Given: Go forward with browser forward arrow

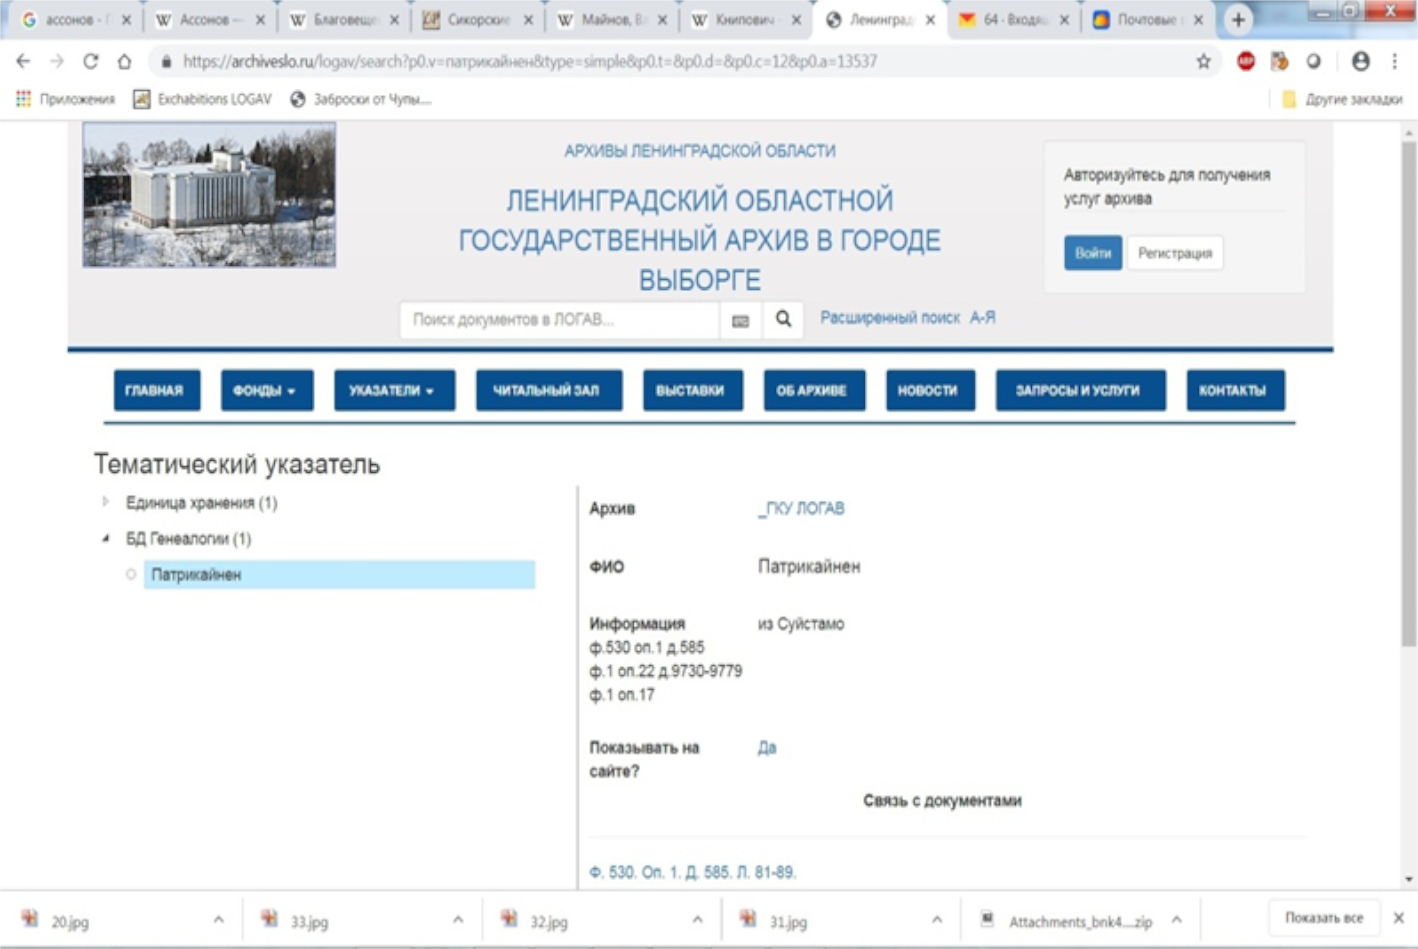Looking at the screenshot, I should [x=57, y=61].
